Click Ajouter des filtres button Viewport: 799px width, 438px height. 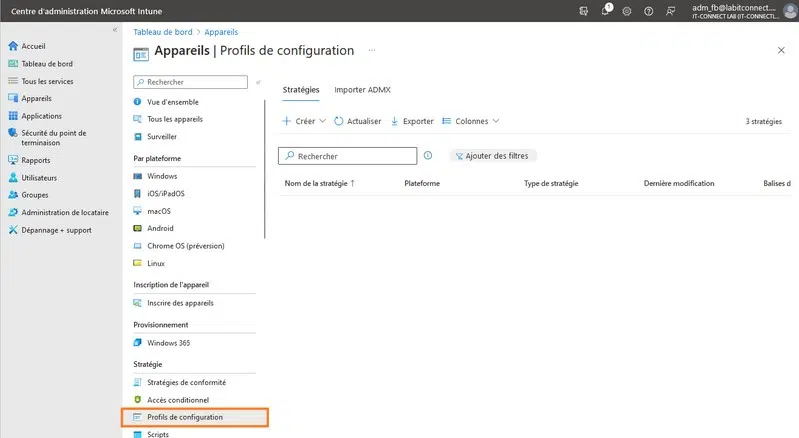492,156
